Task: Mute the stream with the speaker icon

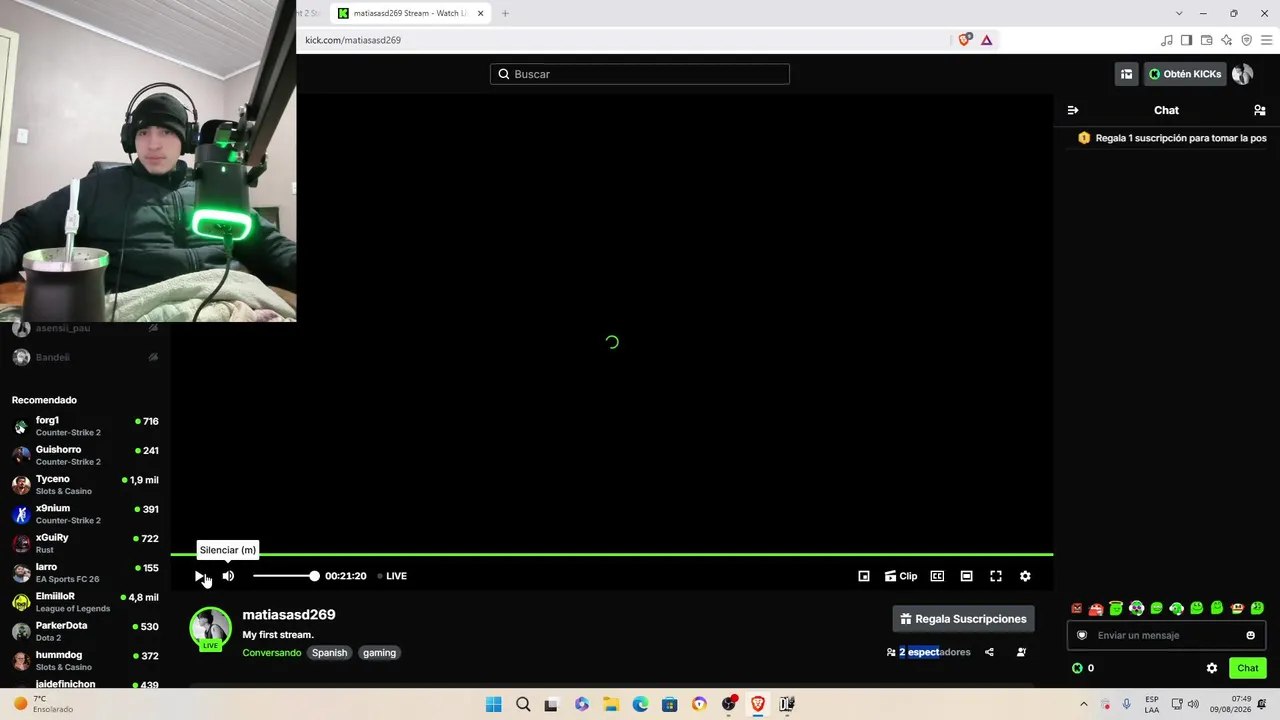Action: point(228,576)
